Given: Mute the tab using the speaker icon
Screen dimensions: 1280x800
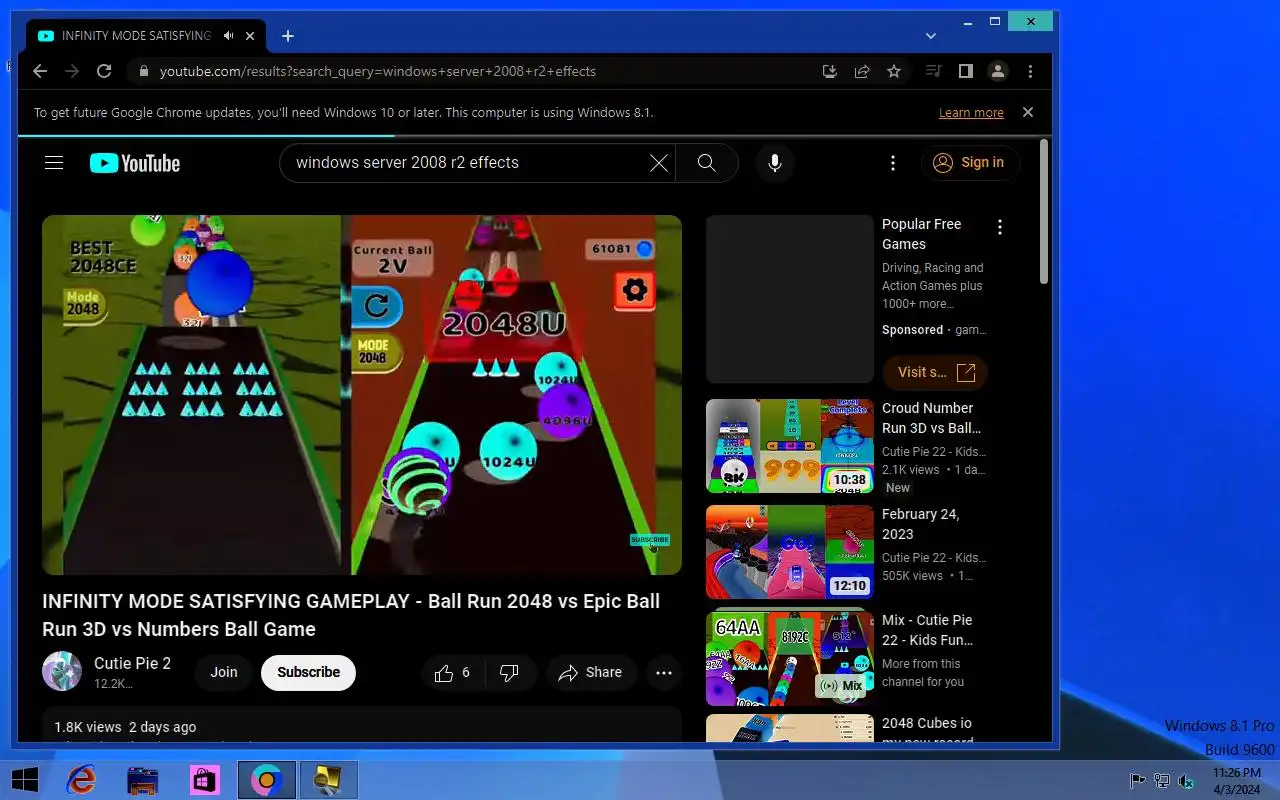Looking at the screenshot, I should (x=228, y=36).
